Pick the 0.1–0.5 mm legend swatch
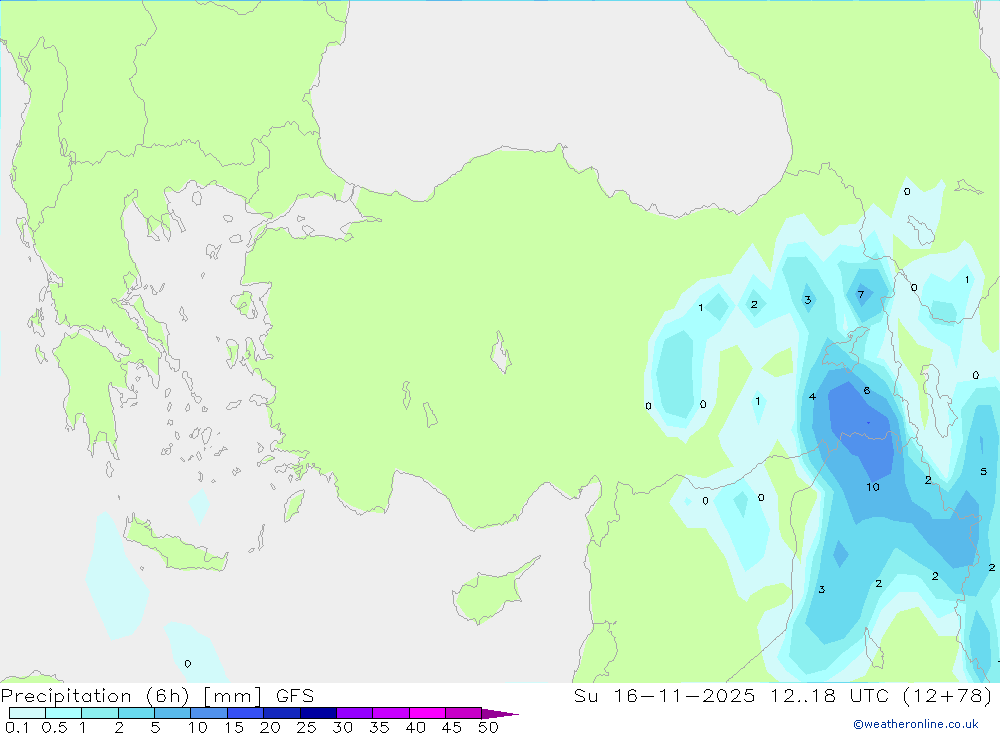The height and width of the screenshot is (733, 1000). pyautogui.click(x=27, y=713)
